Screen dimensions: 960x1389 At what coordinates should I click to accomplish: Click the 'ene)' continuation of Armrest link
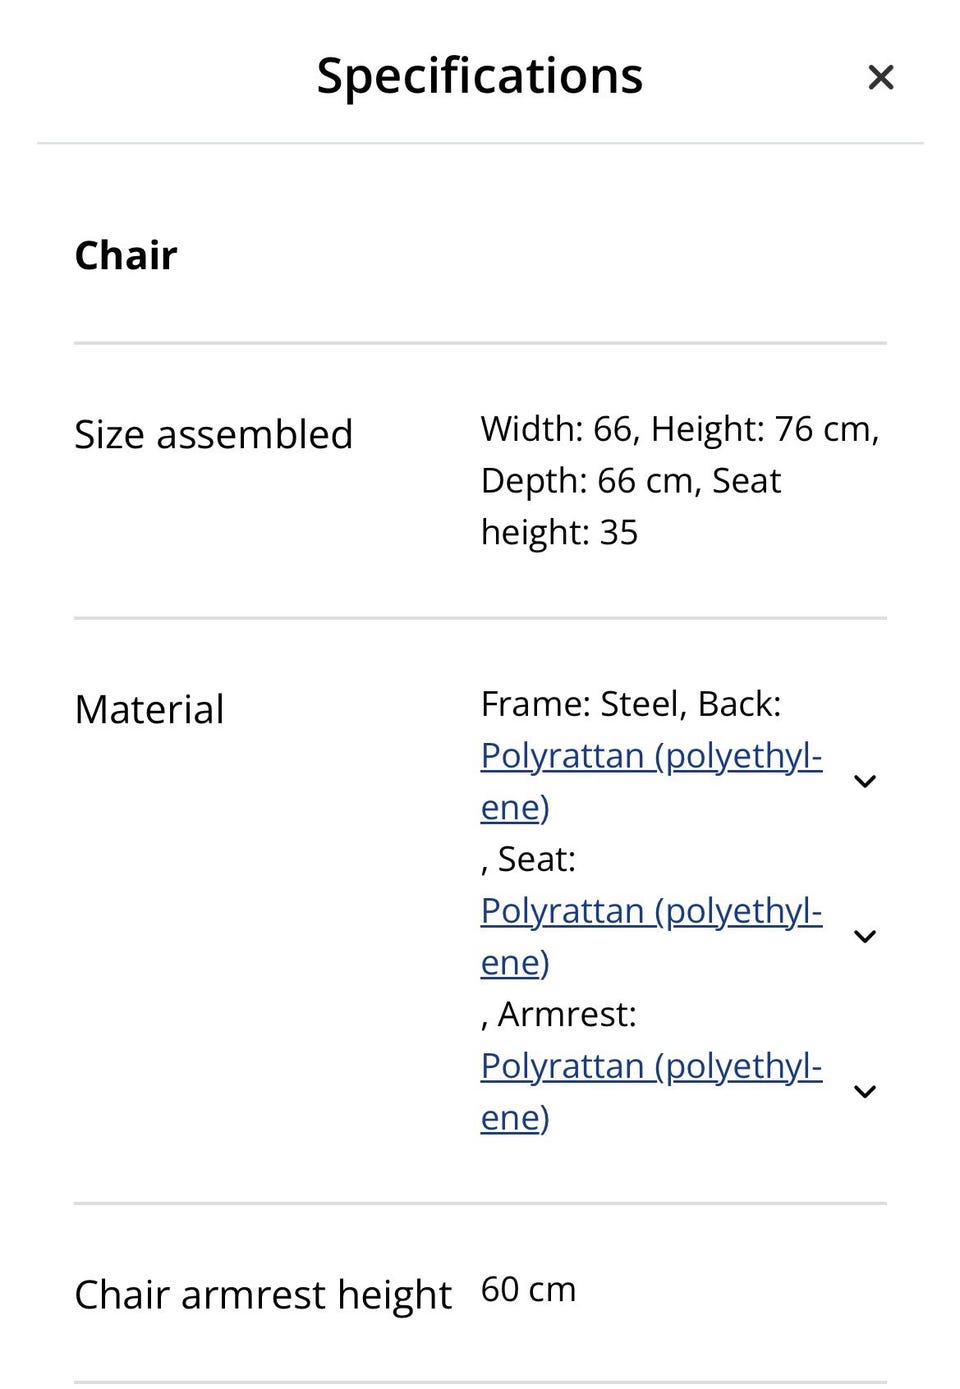515,1118
